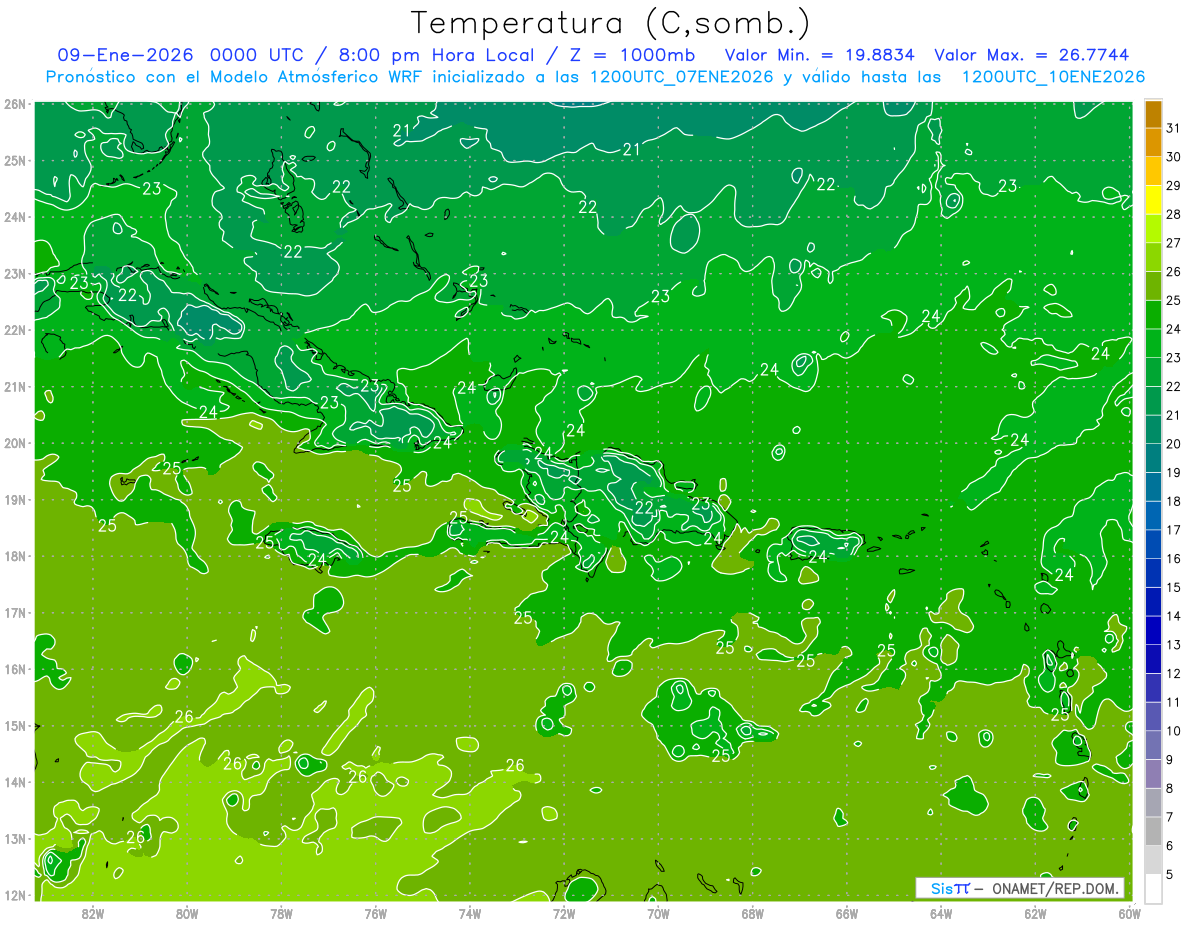Click latitude axis label '15N'
The height and width of the screenshot is (927, 1200).
click(x=15, y=726)
